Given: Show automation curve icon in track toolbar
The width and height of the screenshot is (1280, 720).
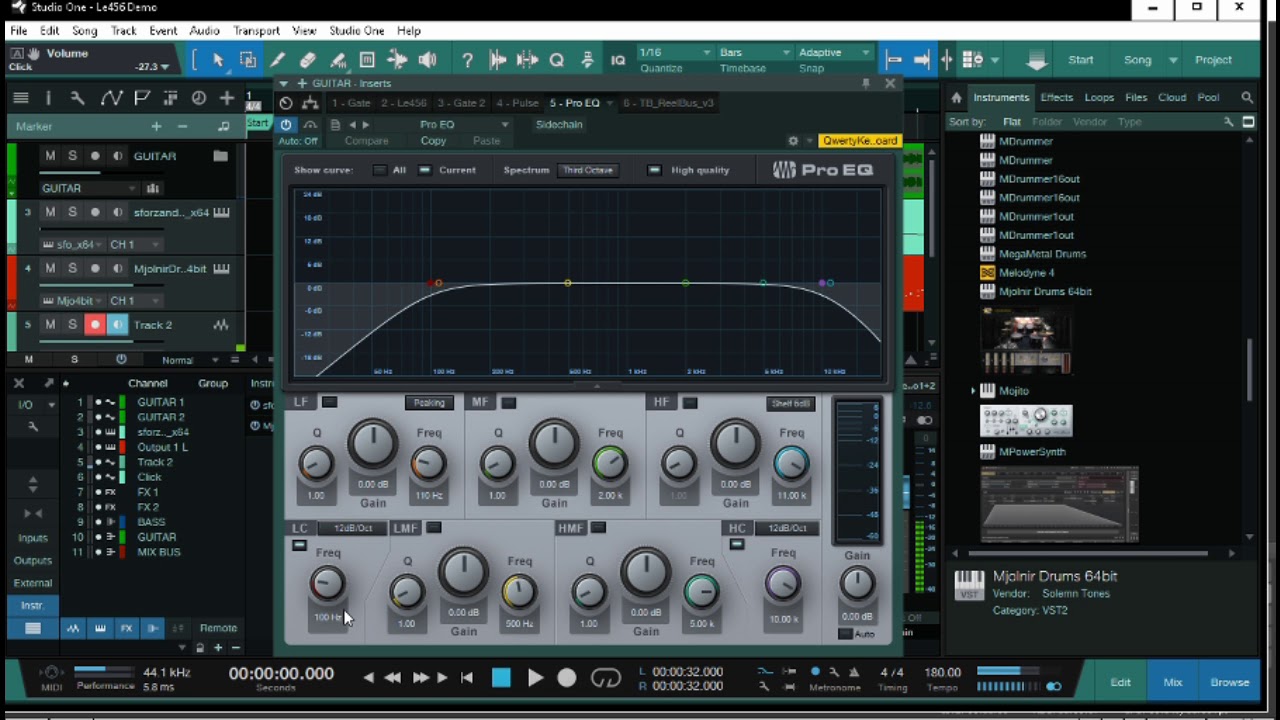Looking at the screenshot, I should (111, 98).
